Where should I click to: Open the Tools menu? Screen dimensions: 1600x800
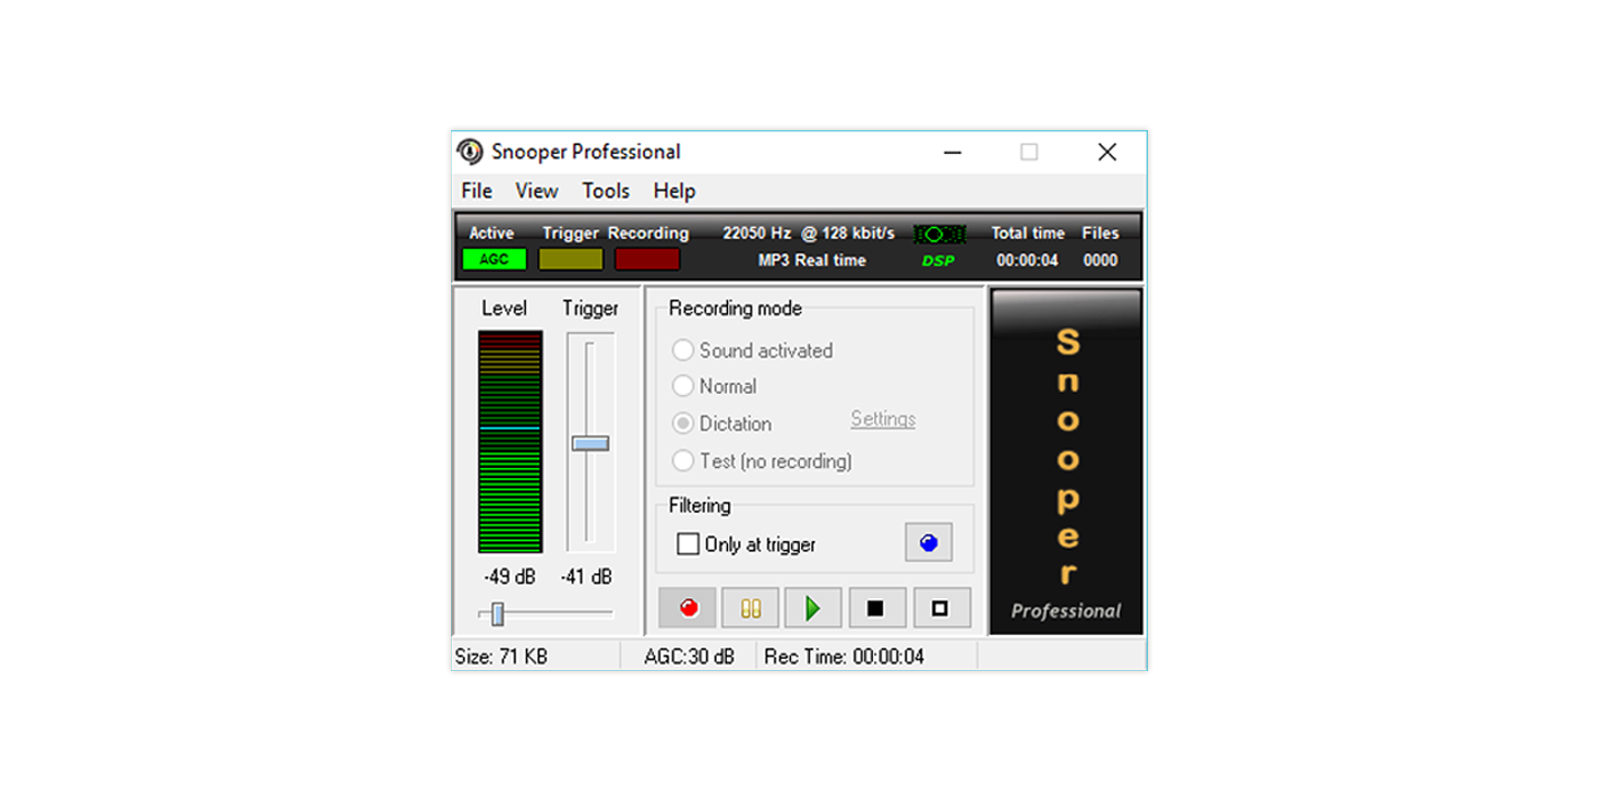[x=606, y=191]
